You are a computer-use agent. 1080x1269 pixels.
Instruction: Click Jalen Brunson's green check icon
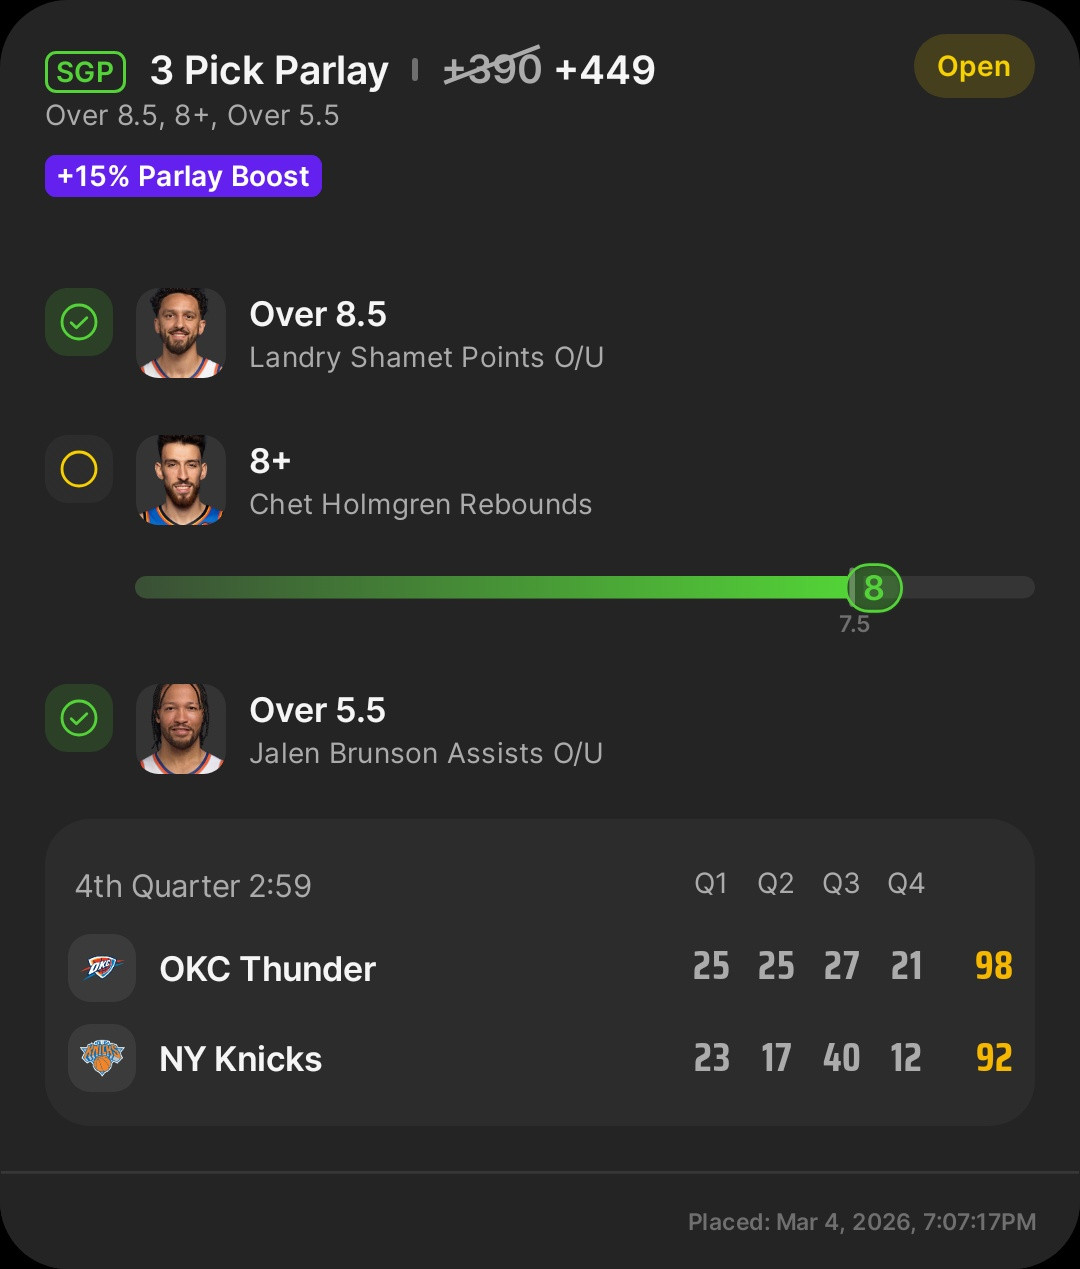(x=79, y=718)
